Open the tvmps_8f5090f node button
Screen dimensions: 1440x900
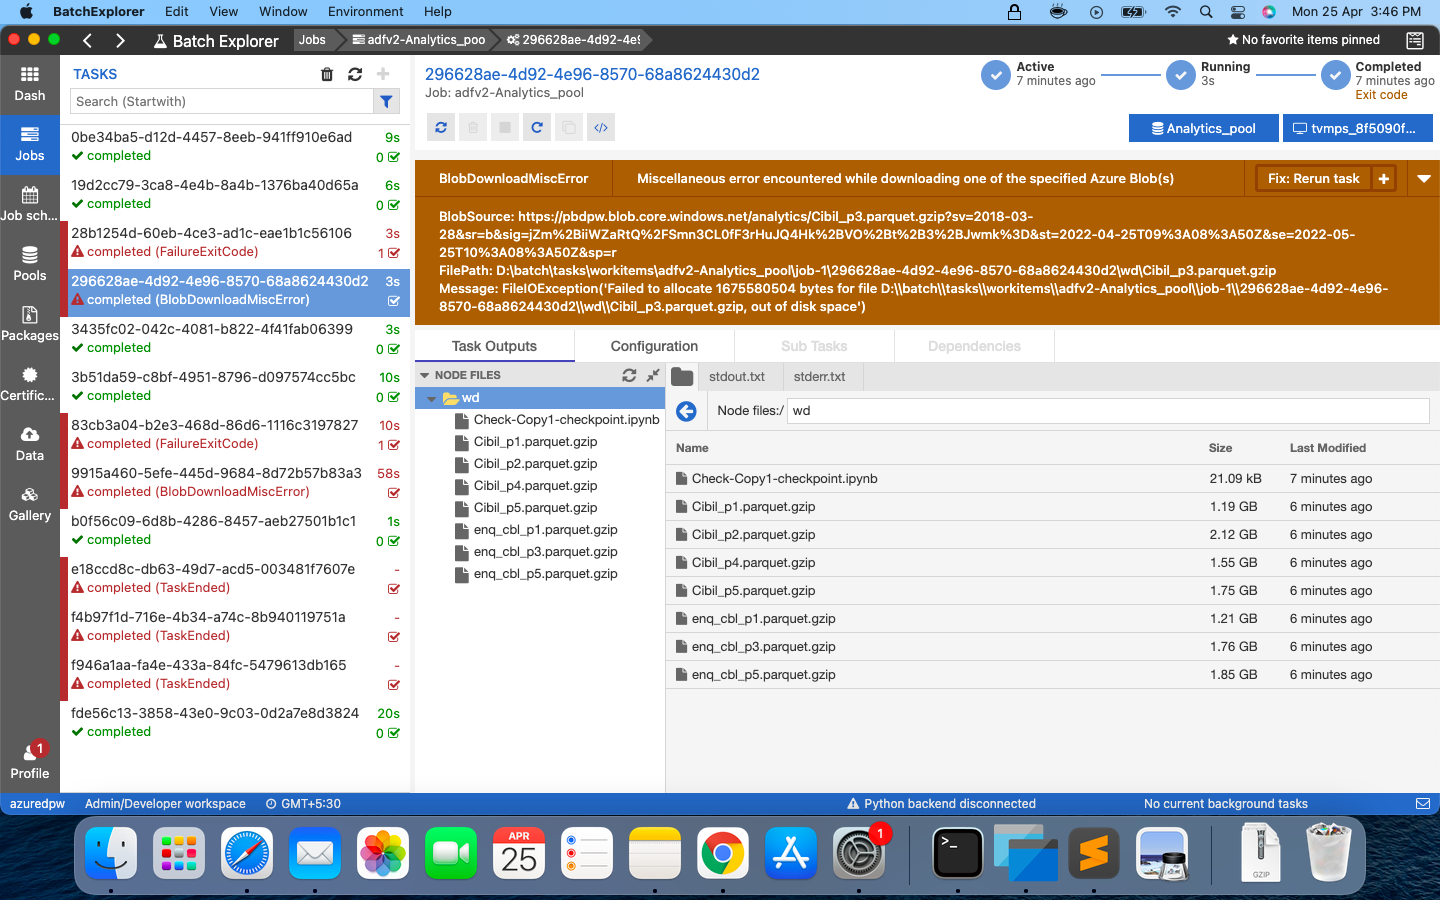coord(1358,128)
